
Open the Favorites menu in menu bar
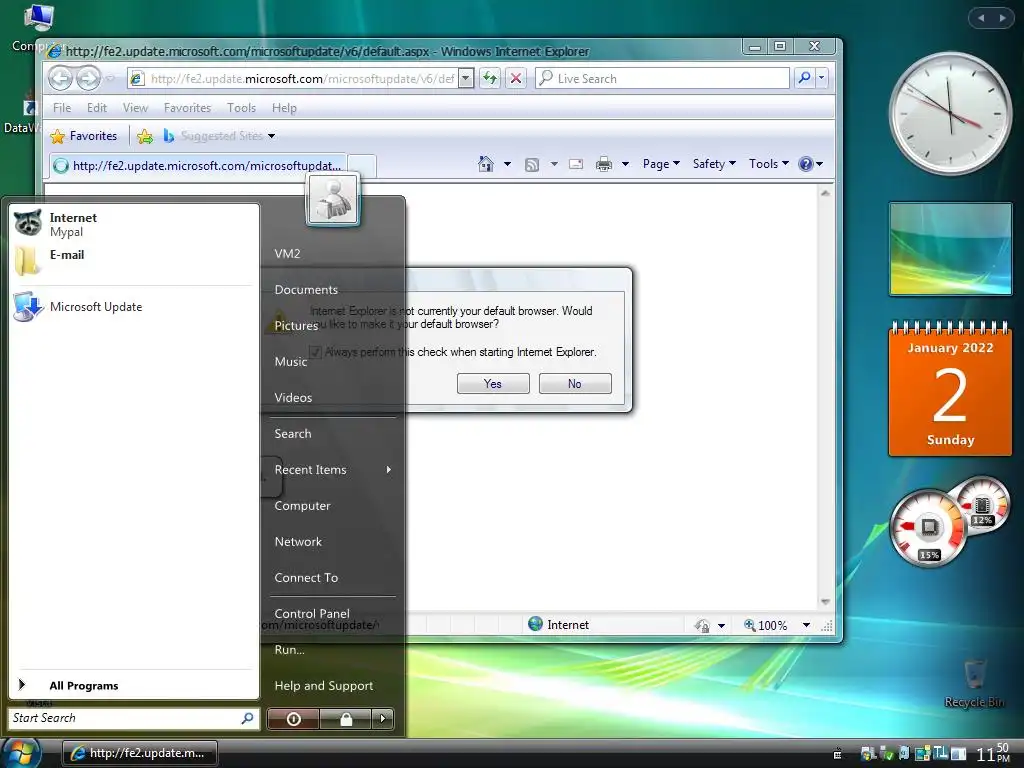187,108
